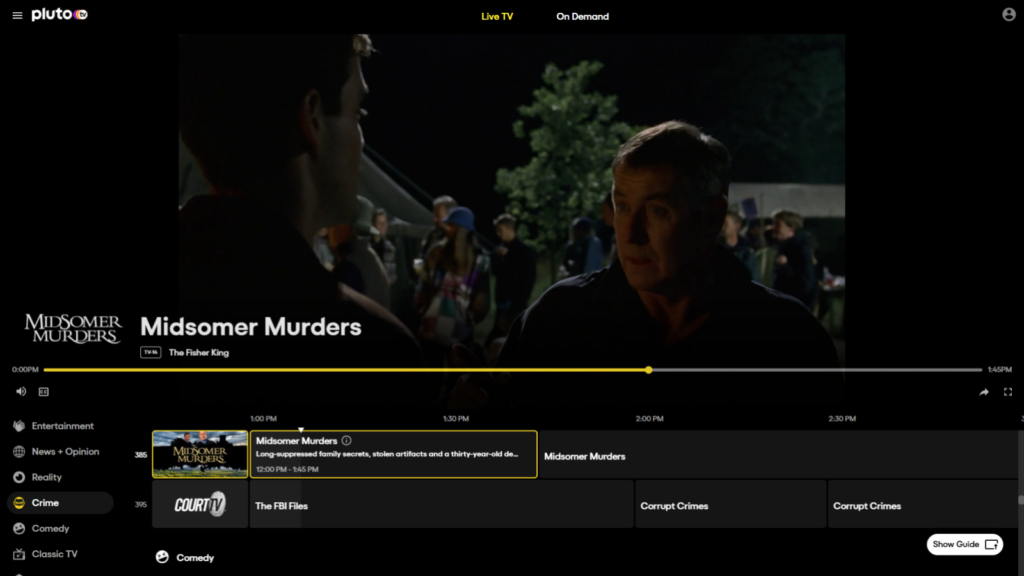Click the 2:30 PM timeline label

click(x=842, y=419)
